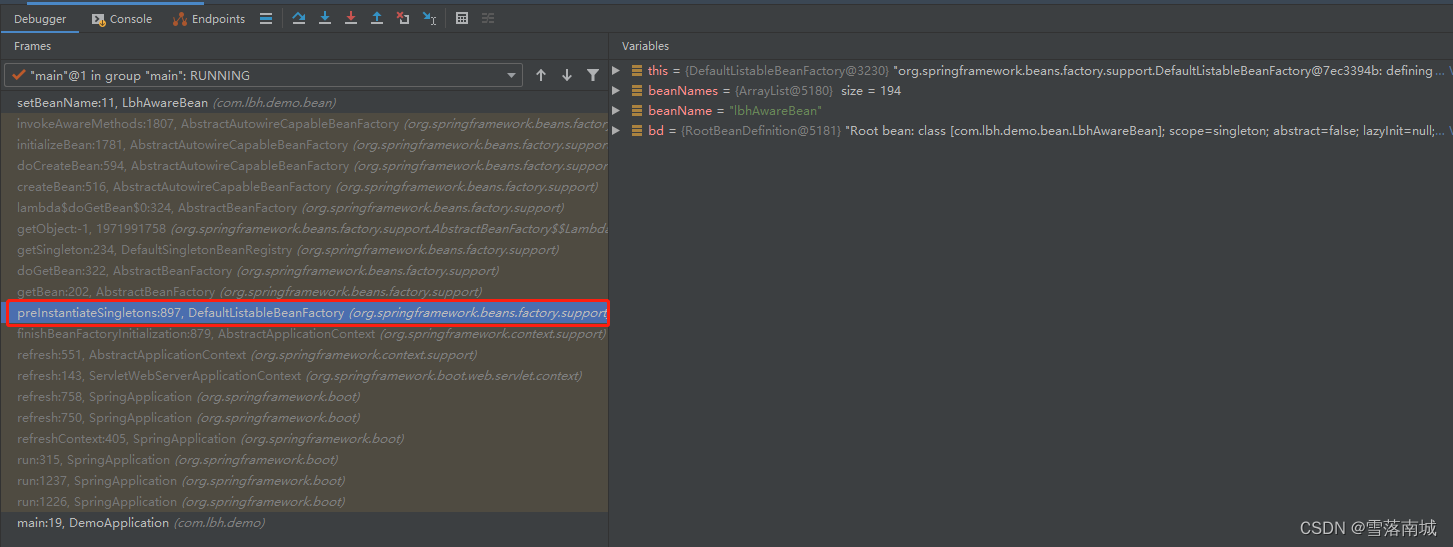This screenshot has height=547, width=1453.
Task: Click the Frames panel header
Action: [x=33, y=46]
